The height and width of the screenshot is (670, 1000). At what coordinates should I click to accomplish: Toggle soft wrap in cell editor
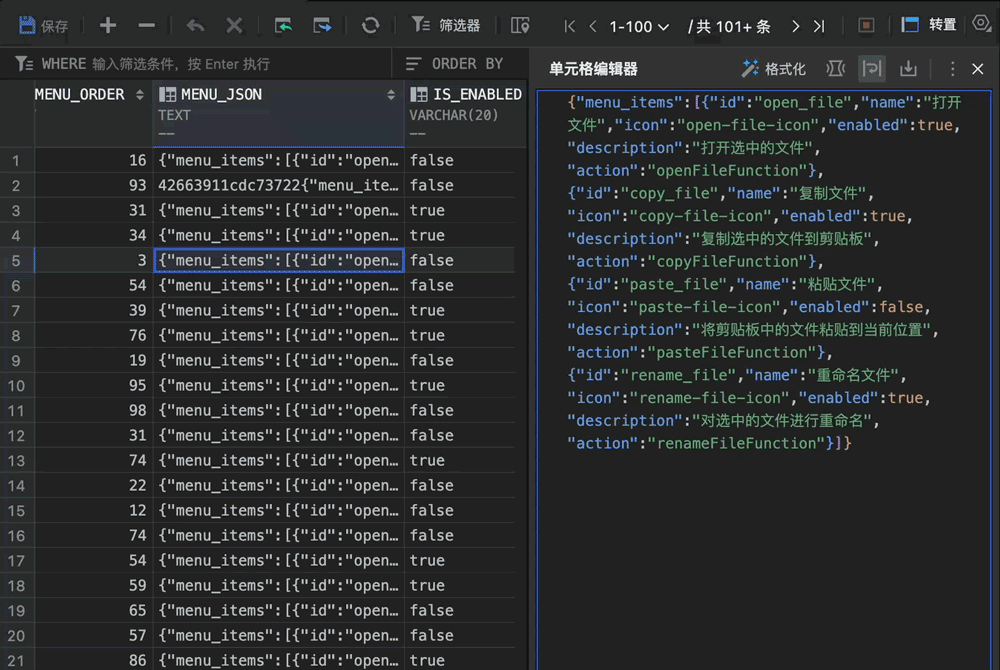click(872, 68)
